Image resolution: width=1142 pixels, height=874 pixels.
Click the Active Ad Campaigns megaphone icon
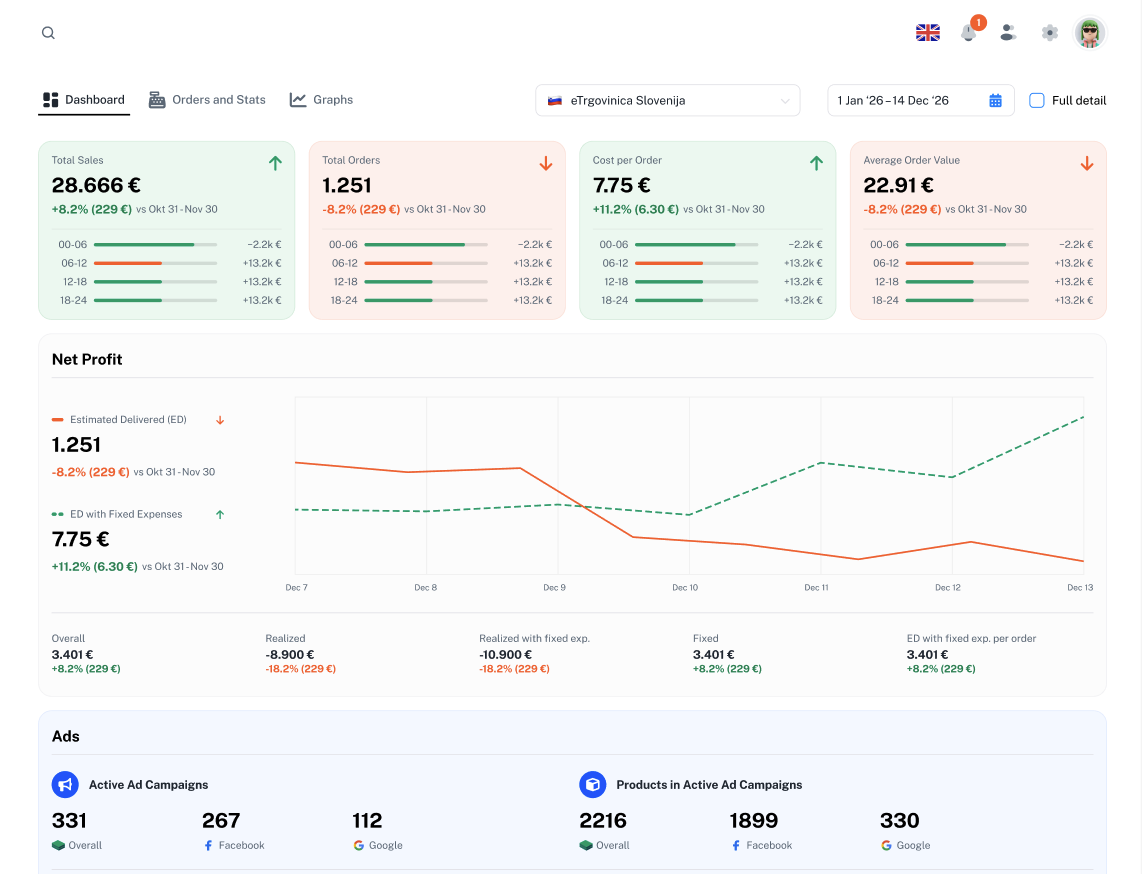65,784
